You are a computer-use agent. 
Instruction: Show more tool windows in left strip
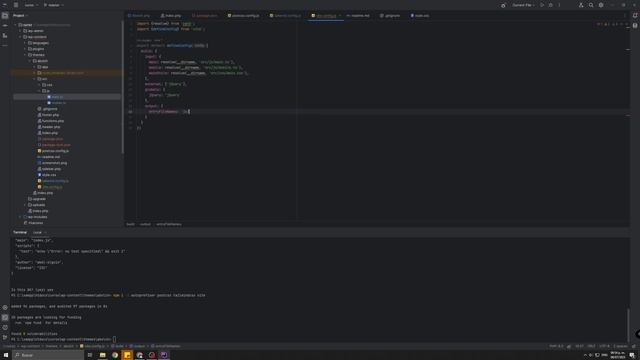click(5, 45)
